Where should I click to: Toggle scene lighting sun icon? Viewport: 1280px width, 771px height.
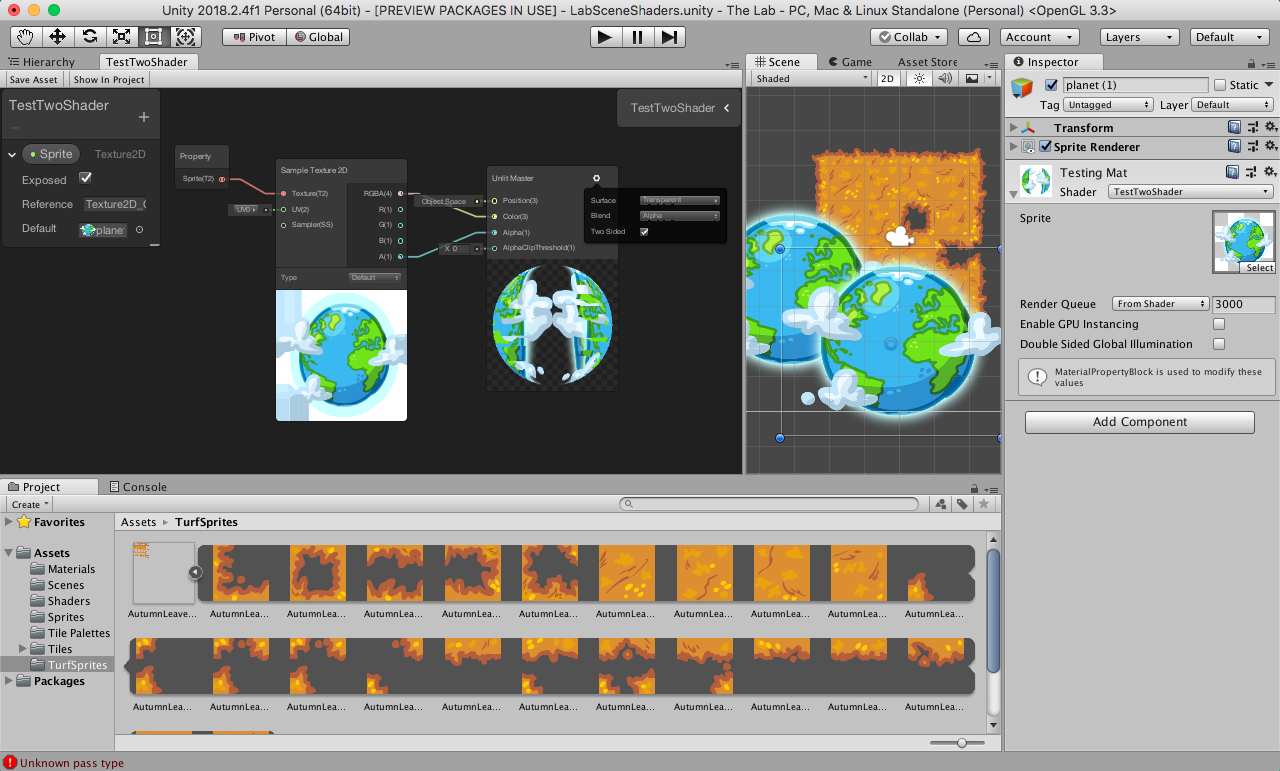coord(919,78)
